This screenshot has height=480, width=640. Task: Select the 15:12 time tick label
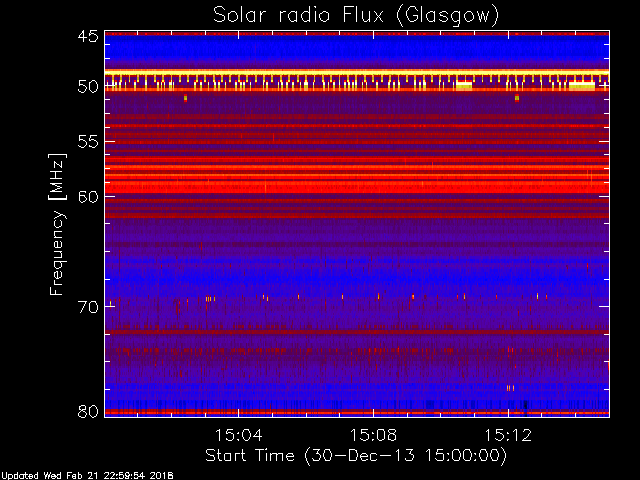tap(507, 435)
